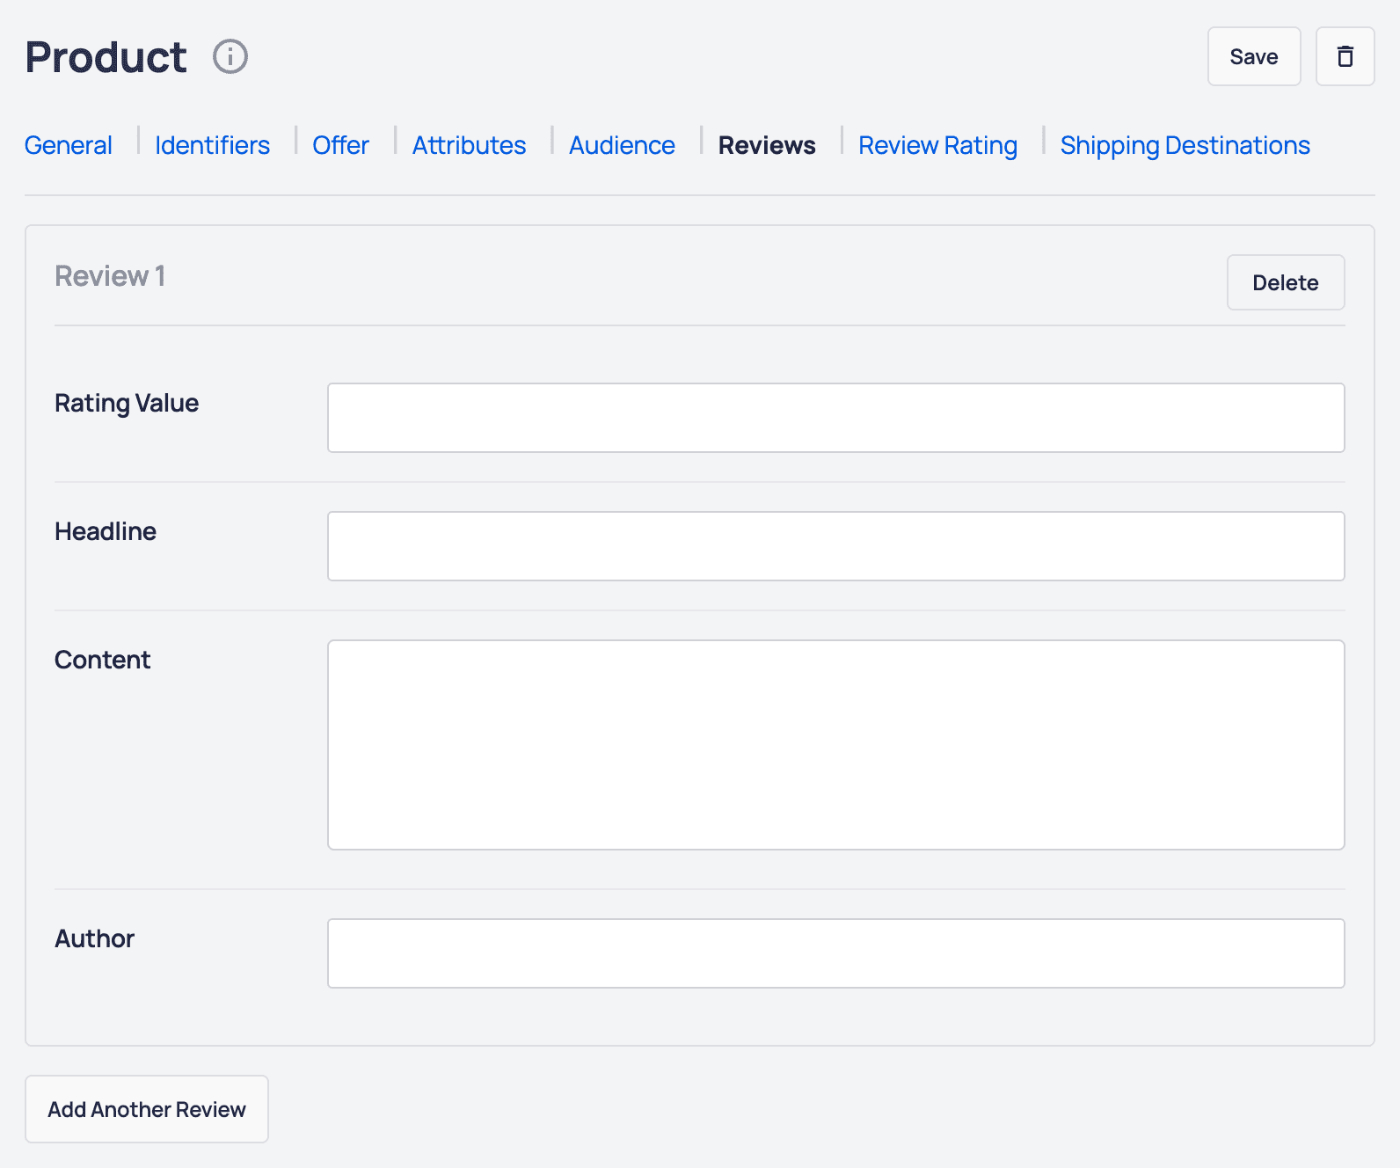Click the trash delete icon
This screenshot has width=1400, height=1168.
click(x=1344, y=56)
